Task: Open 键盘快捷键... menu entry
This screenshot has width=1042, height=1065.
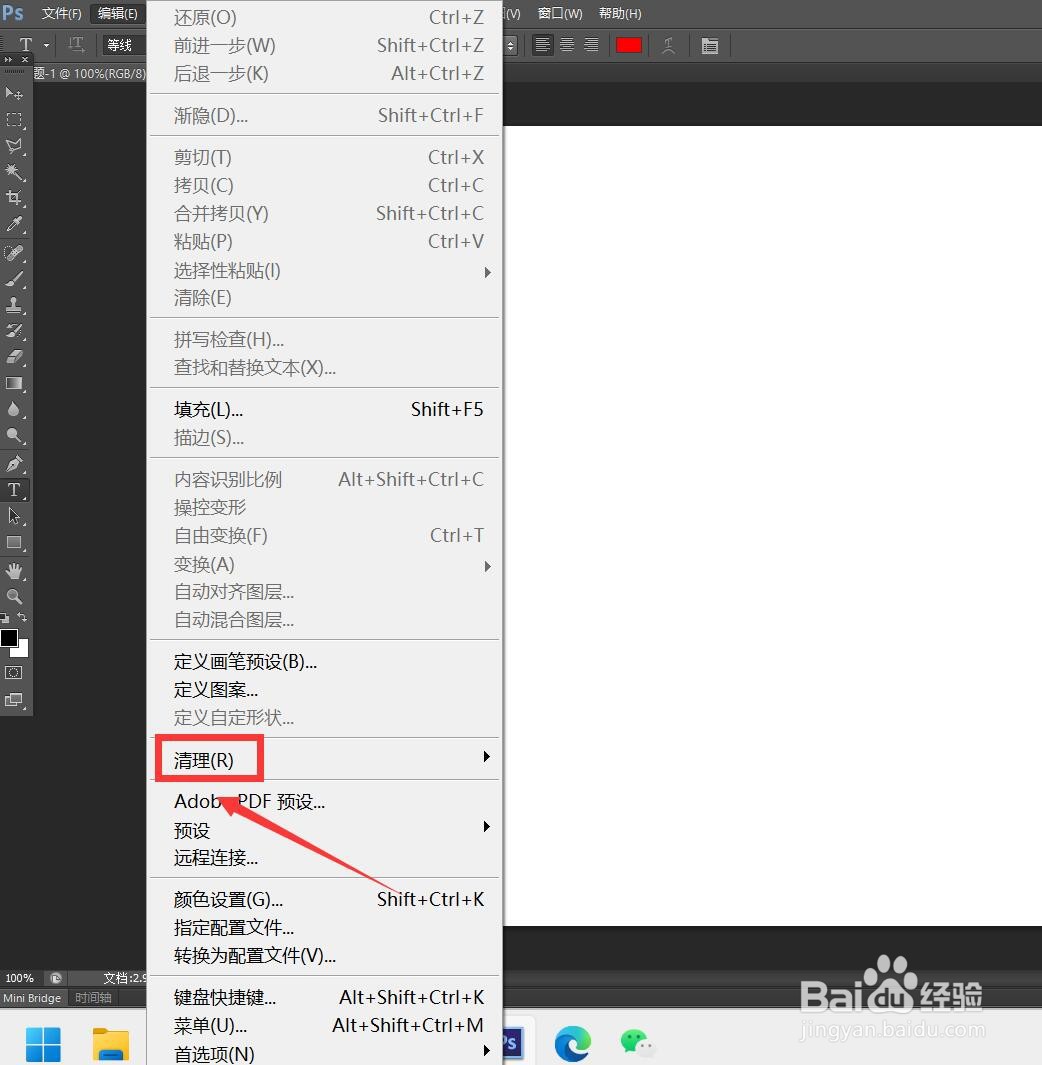Action: coord(325,997)
